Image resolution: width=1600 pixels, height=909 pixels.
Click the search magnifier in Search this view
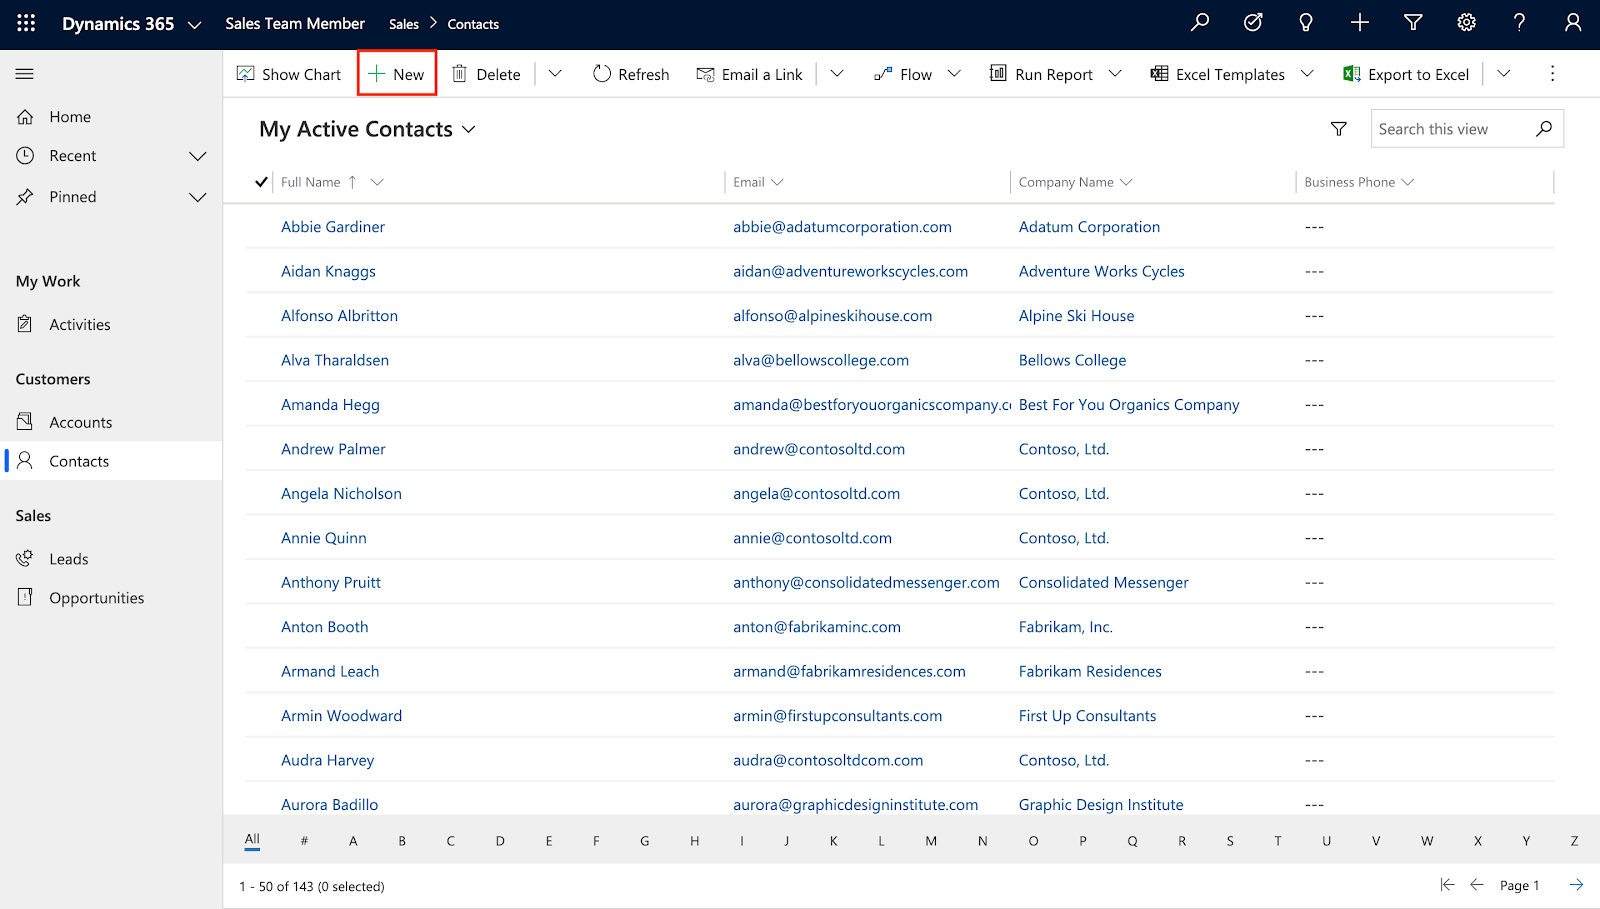point(1544,128)
